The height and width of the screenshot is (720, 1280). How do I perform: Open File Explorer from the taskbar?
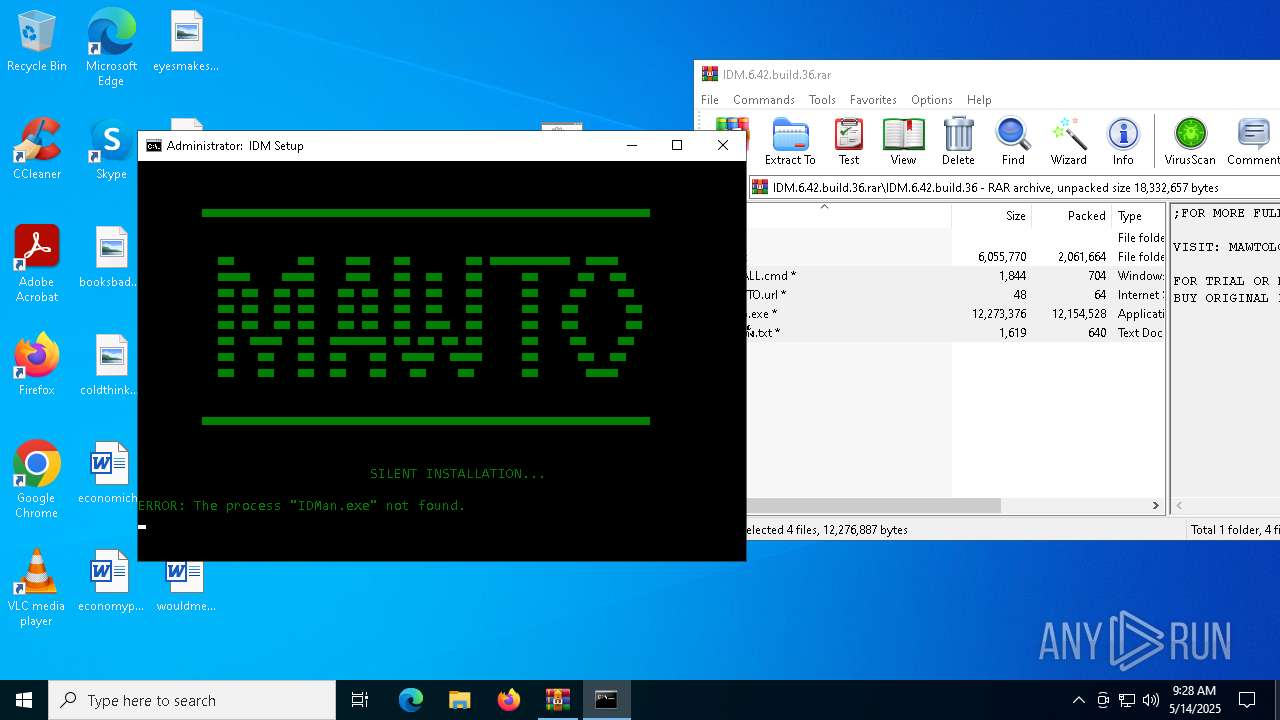pos(460,700)
